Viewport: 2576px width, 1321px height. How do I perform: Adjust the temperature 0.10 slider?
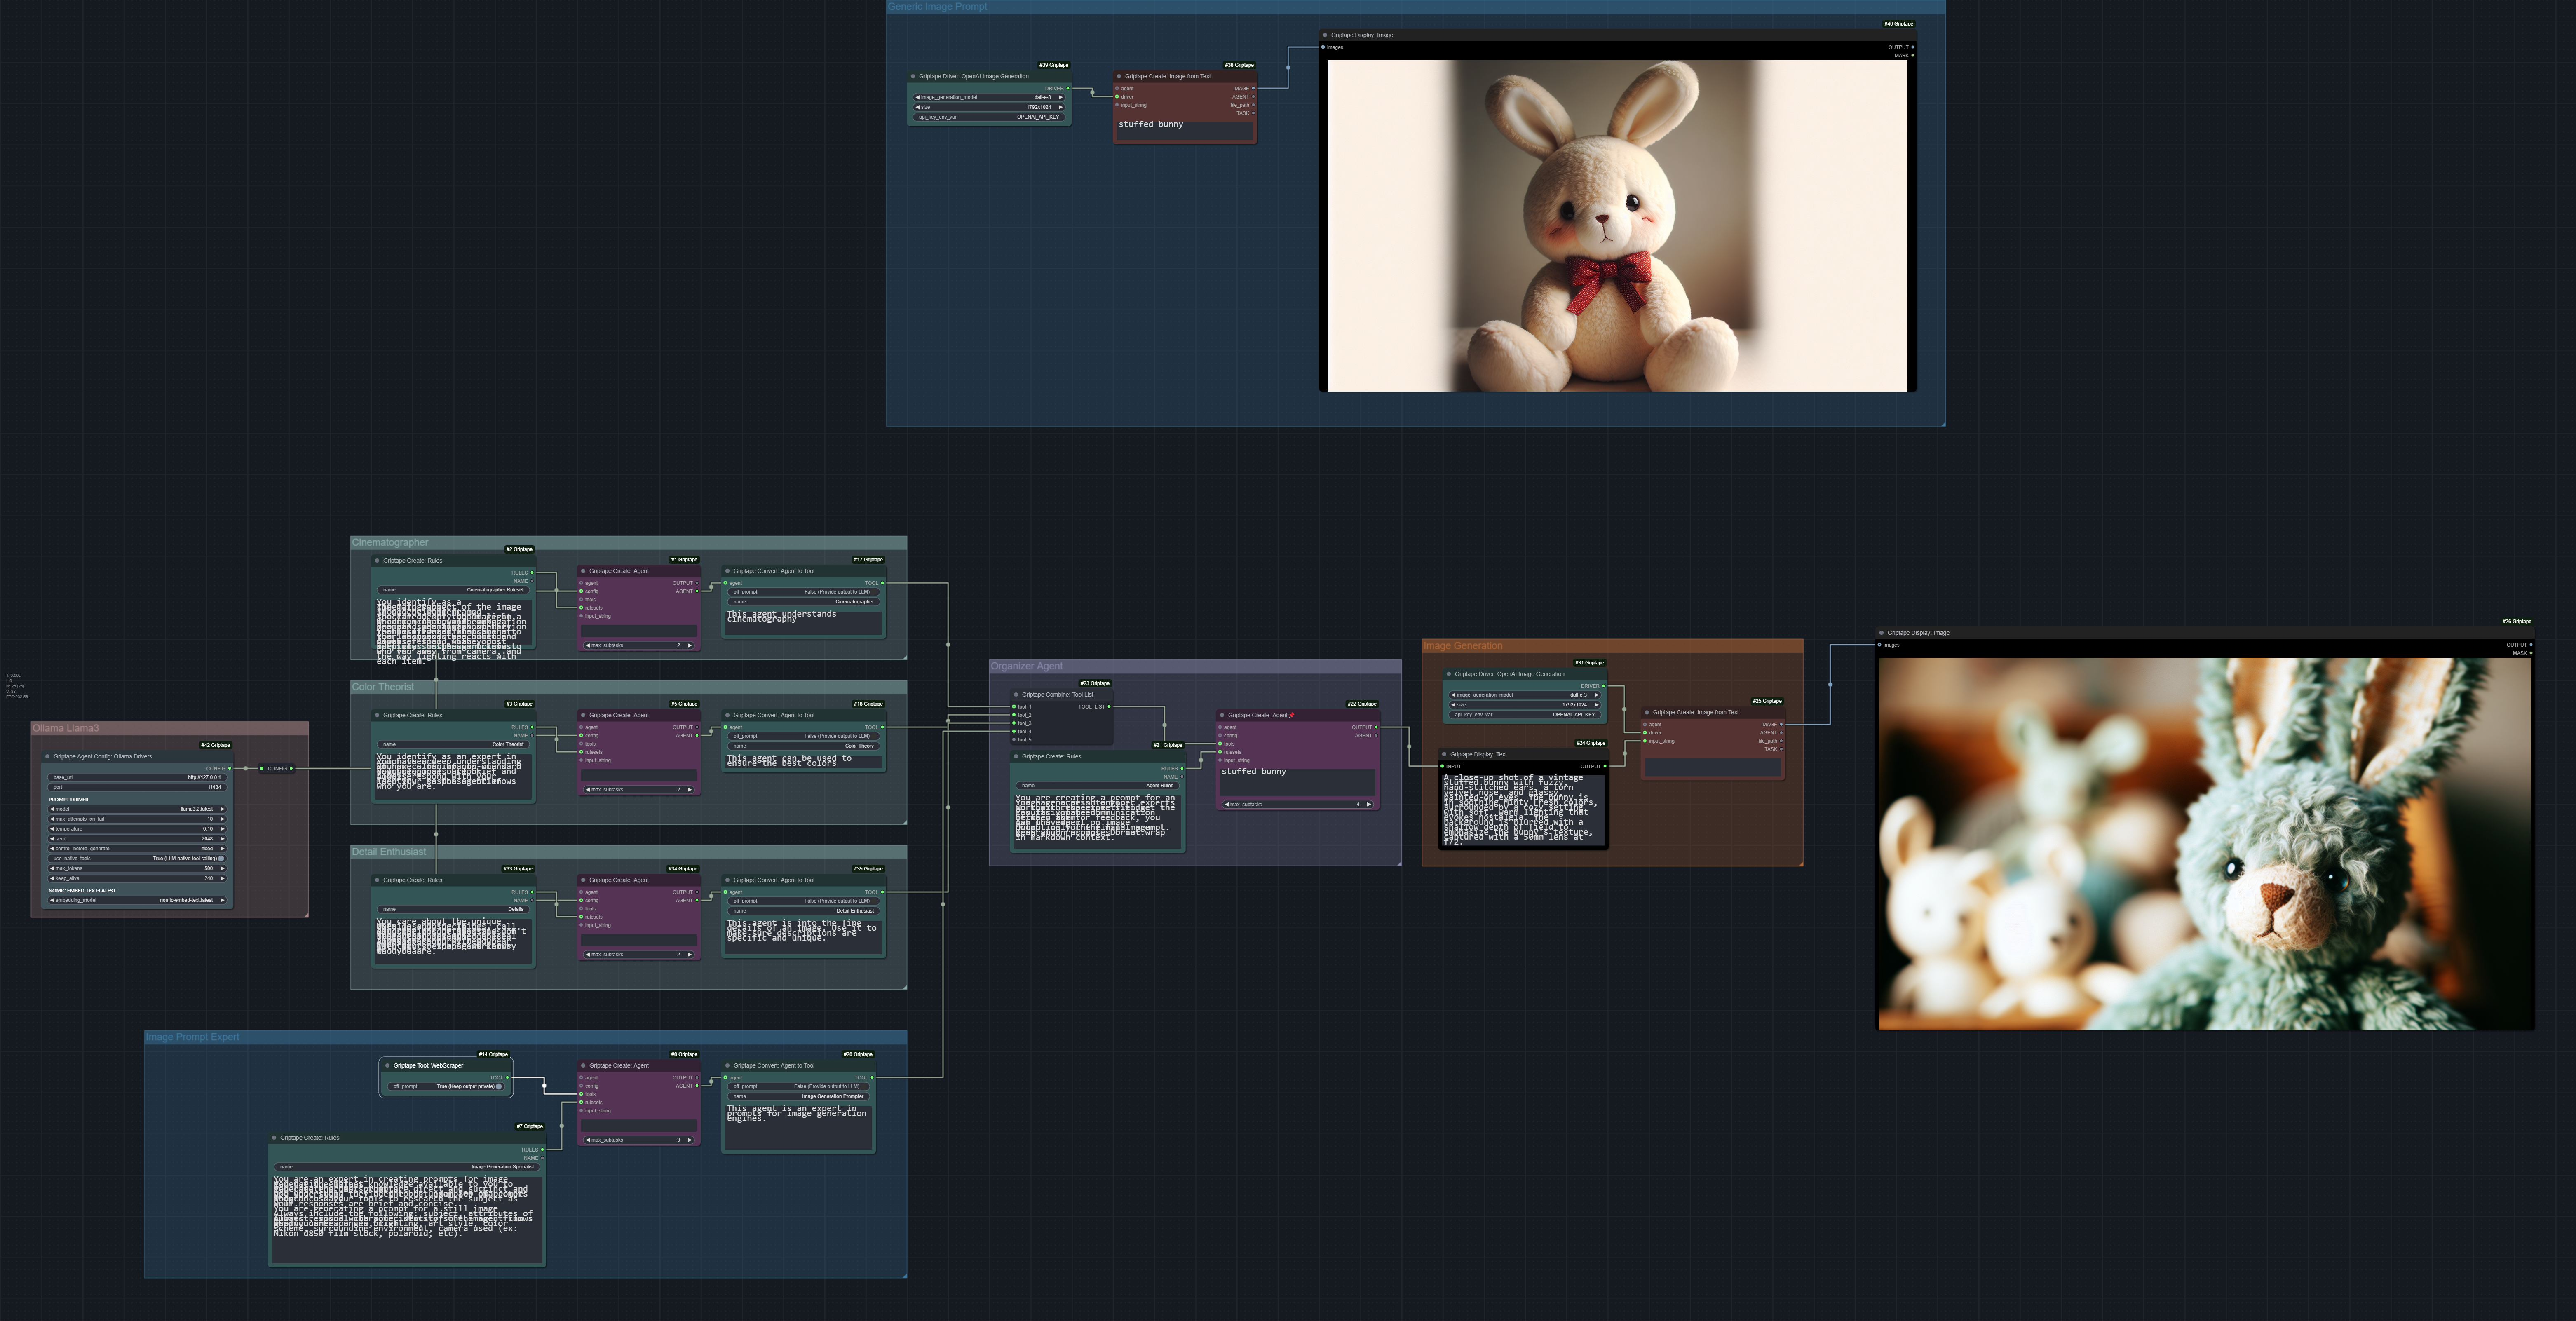click(x=137, y=829)
